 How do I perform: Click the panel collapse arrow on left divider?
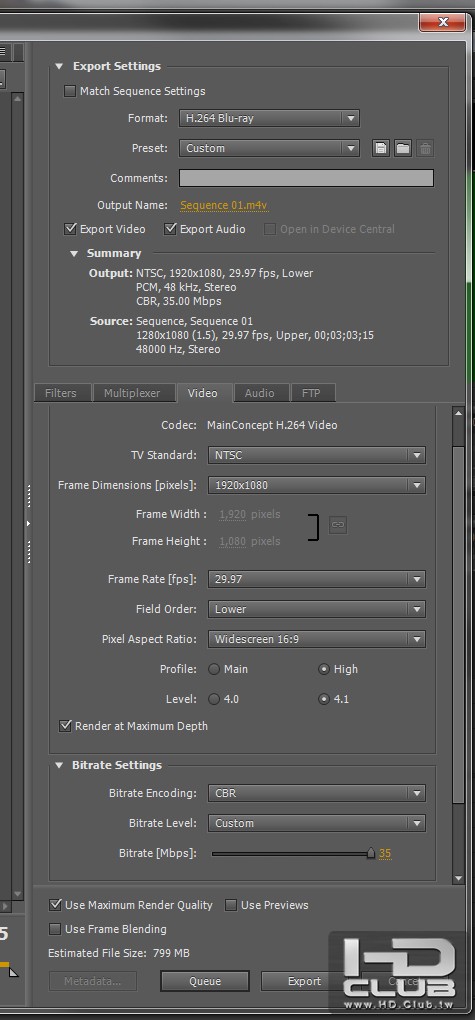pos(28,524)
